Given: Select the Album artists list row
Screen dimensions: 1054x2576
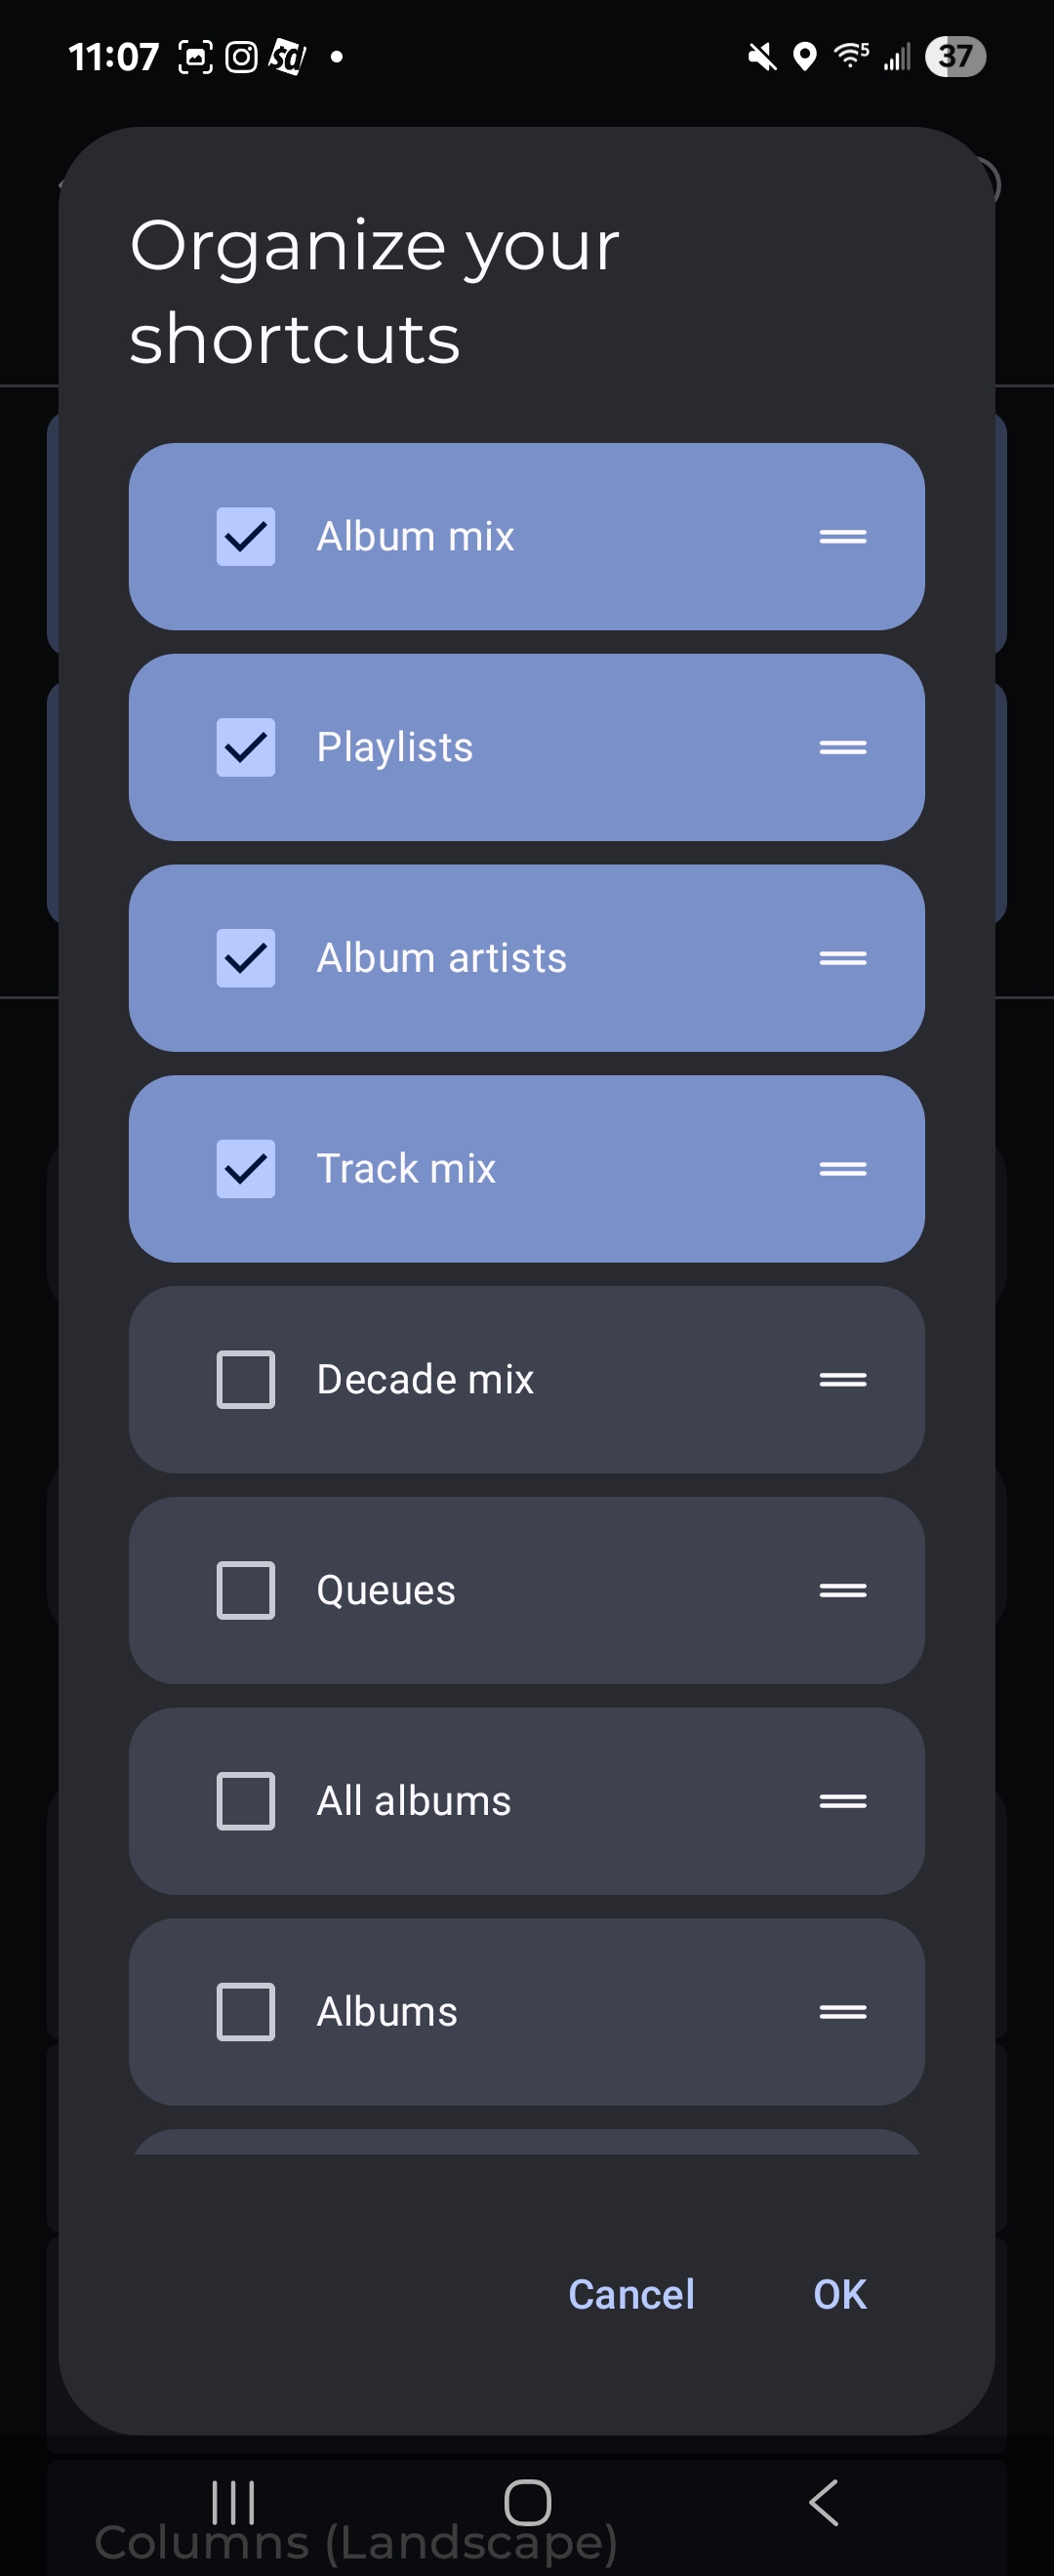Looking at the screenshot, I should [526, 958].
